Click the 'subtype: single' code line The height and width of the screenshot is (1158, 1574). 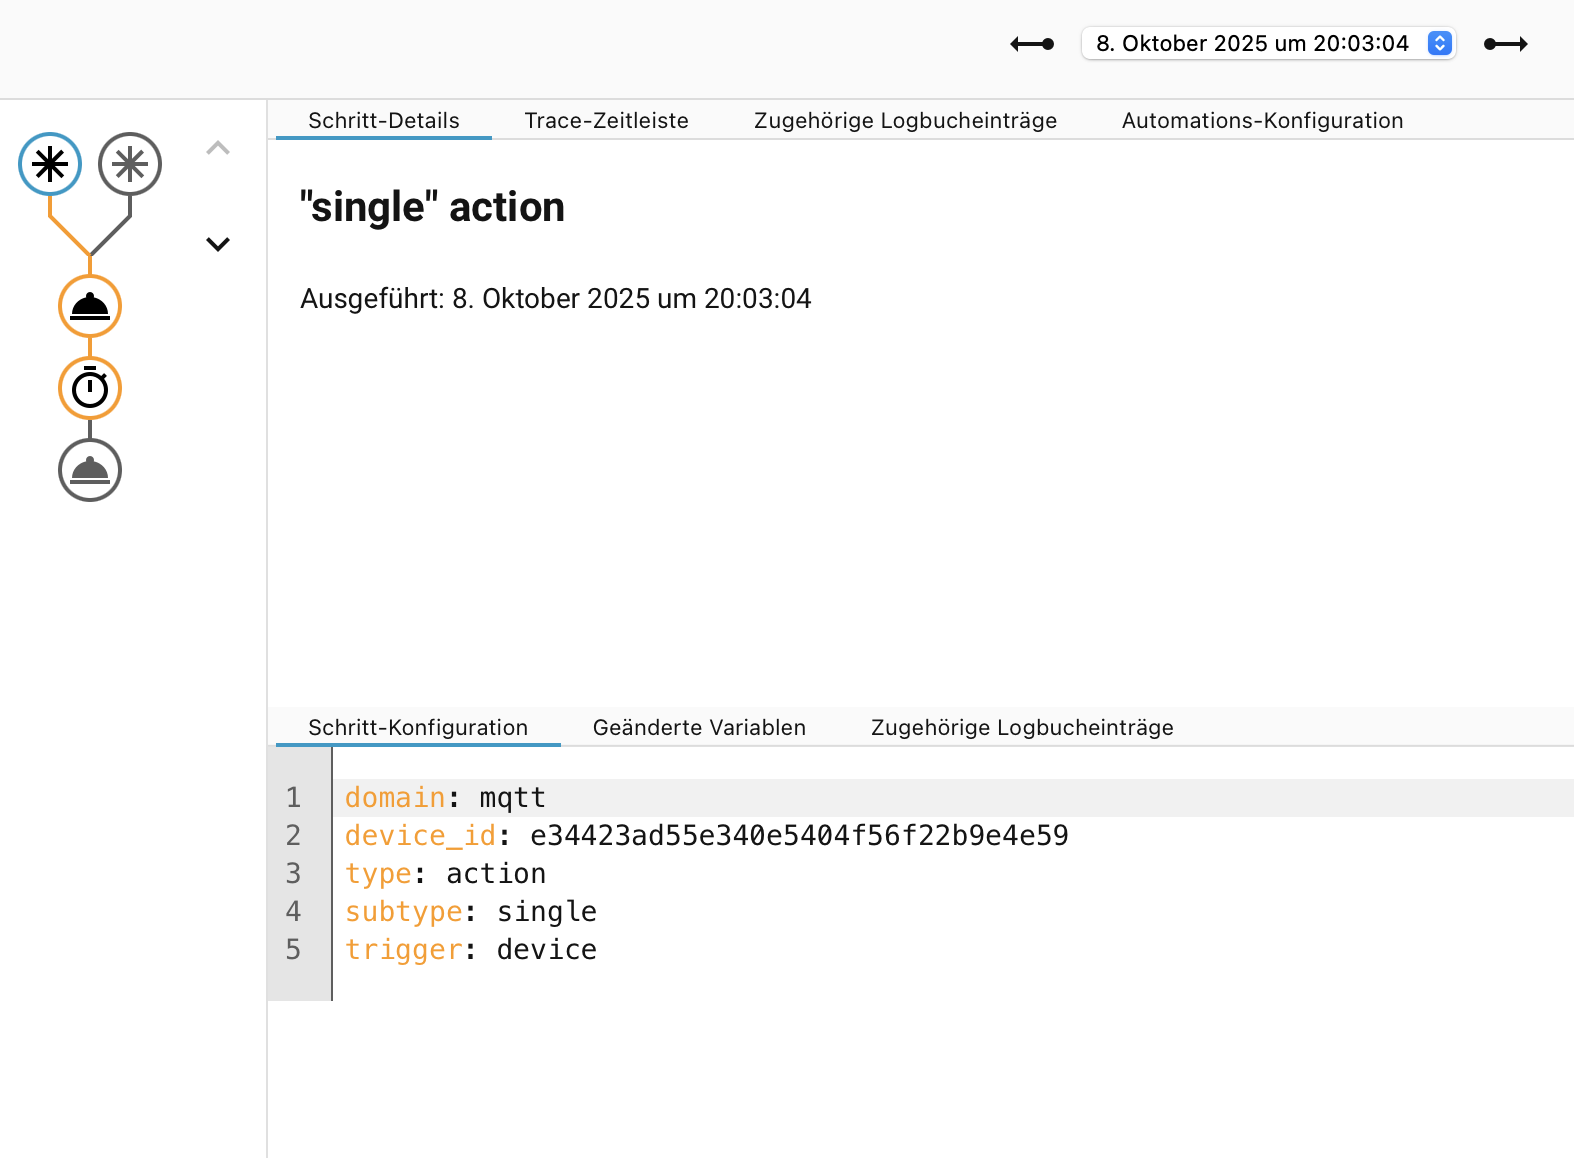pyautogui.click(x=953, y=912)
